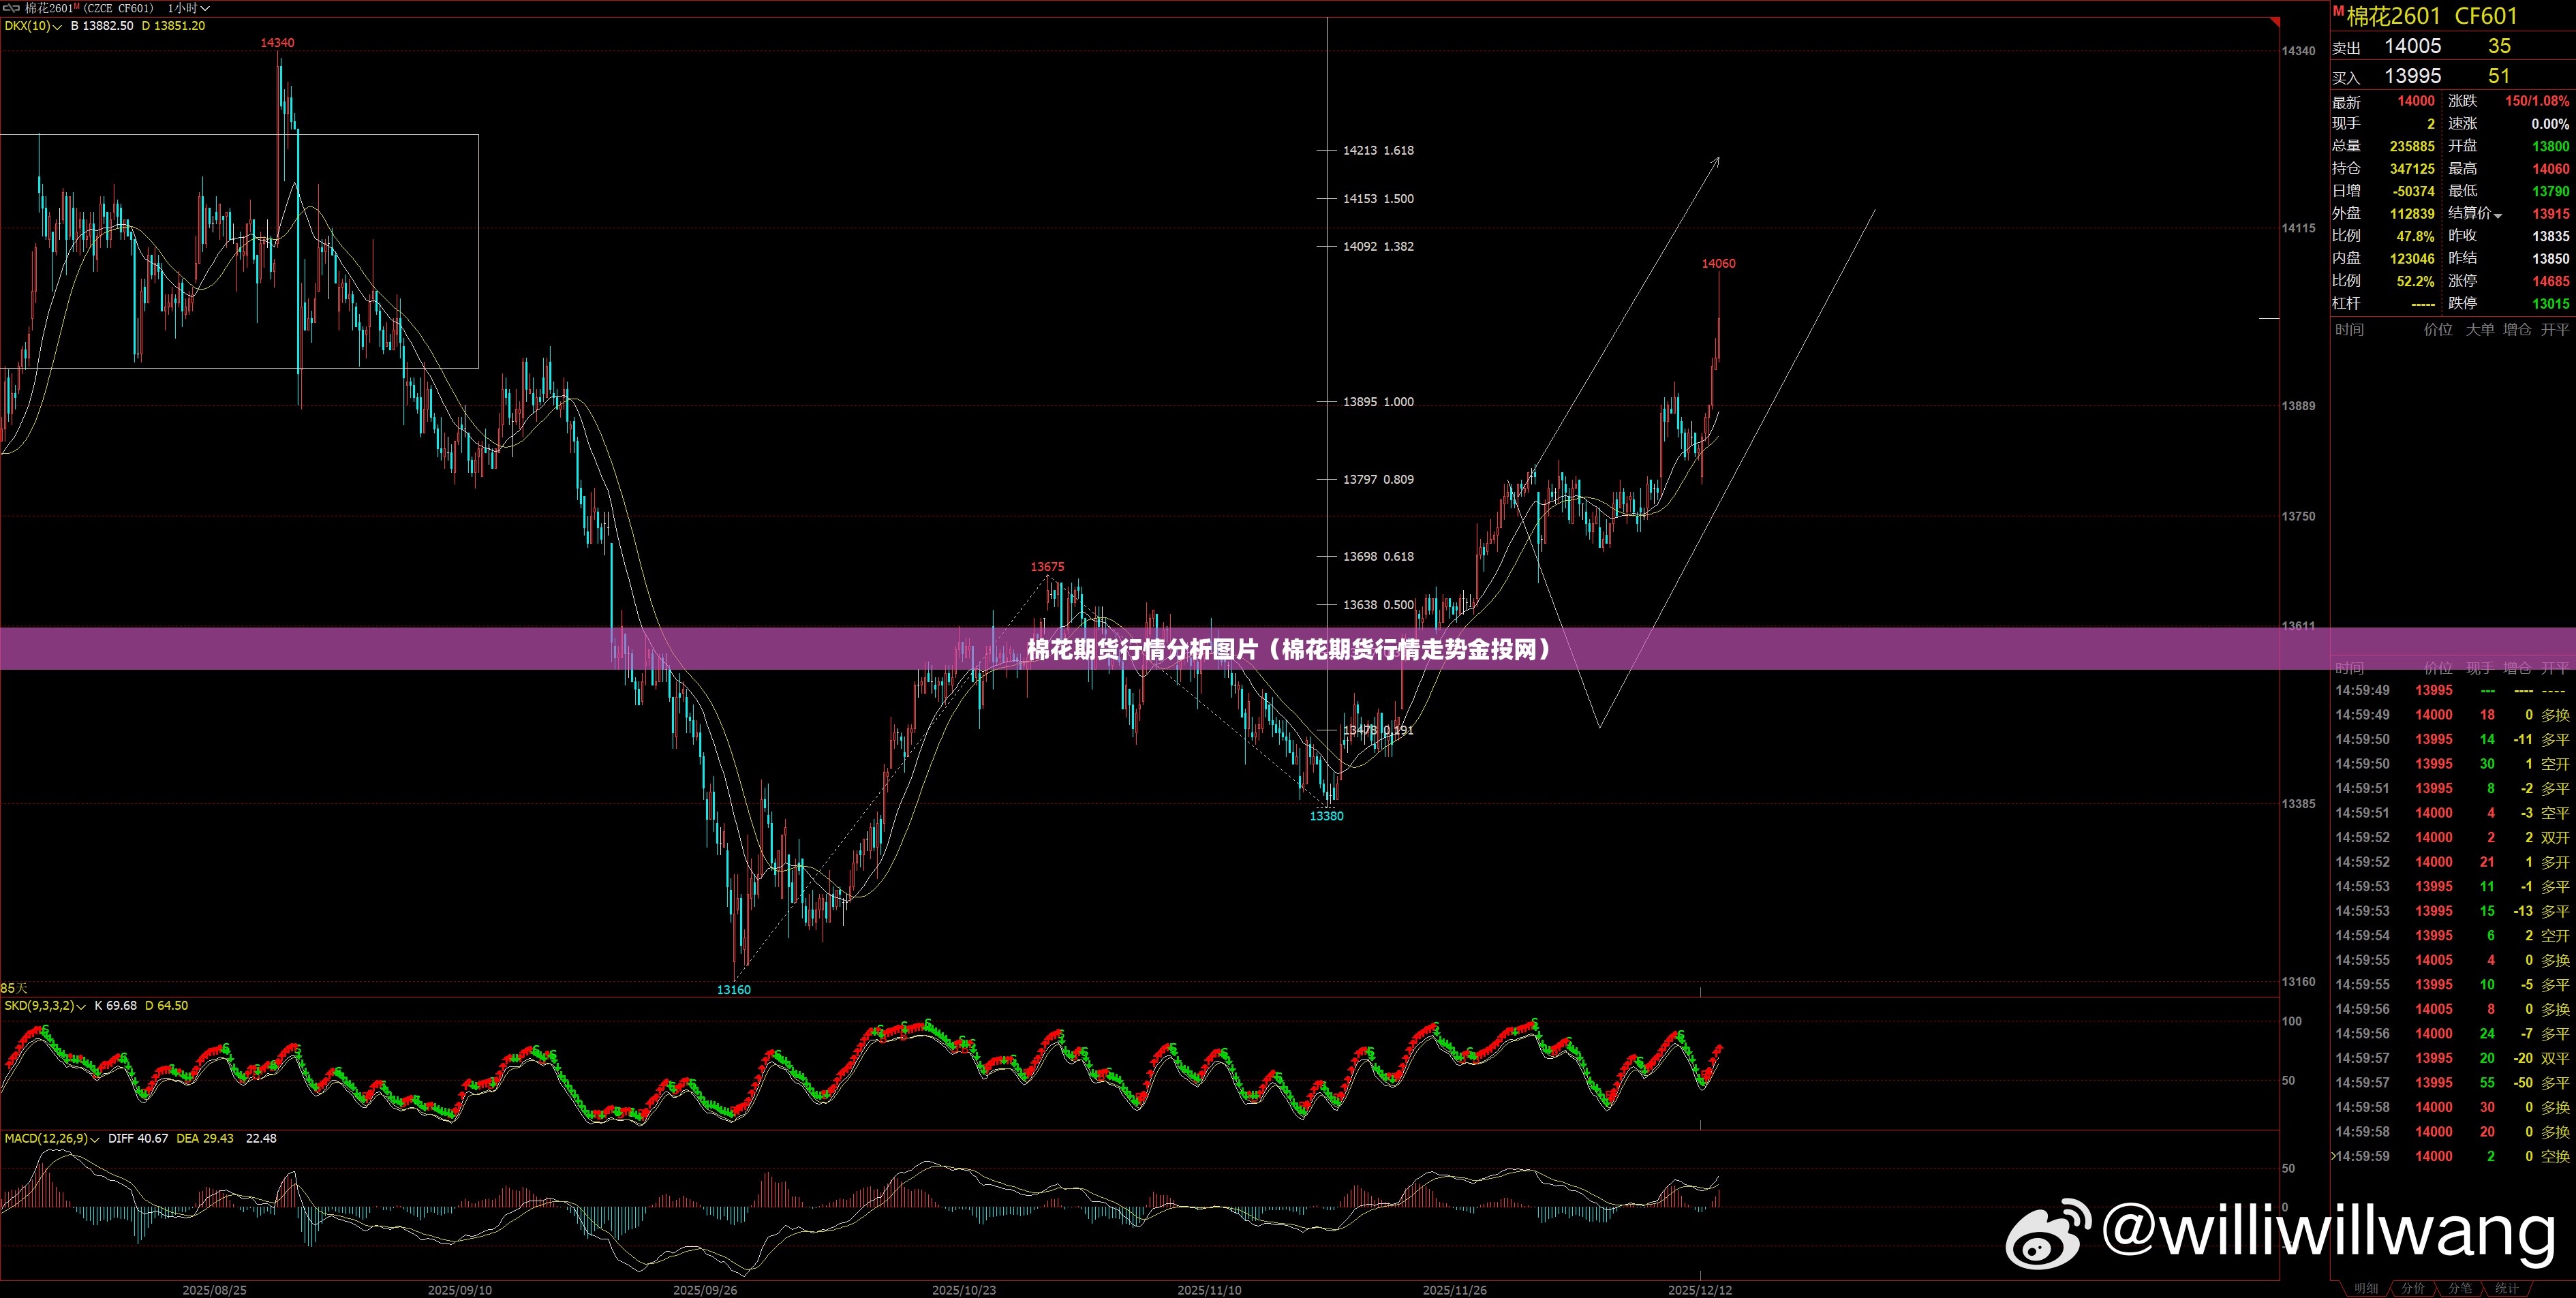Select the 14060 recent high label
The image size is (2576, 1298).
tap(1718, 264)
